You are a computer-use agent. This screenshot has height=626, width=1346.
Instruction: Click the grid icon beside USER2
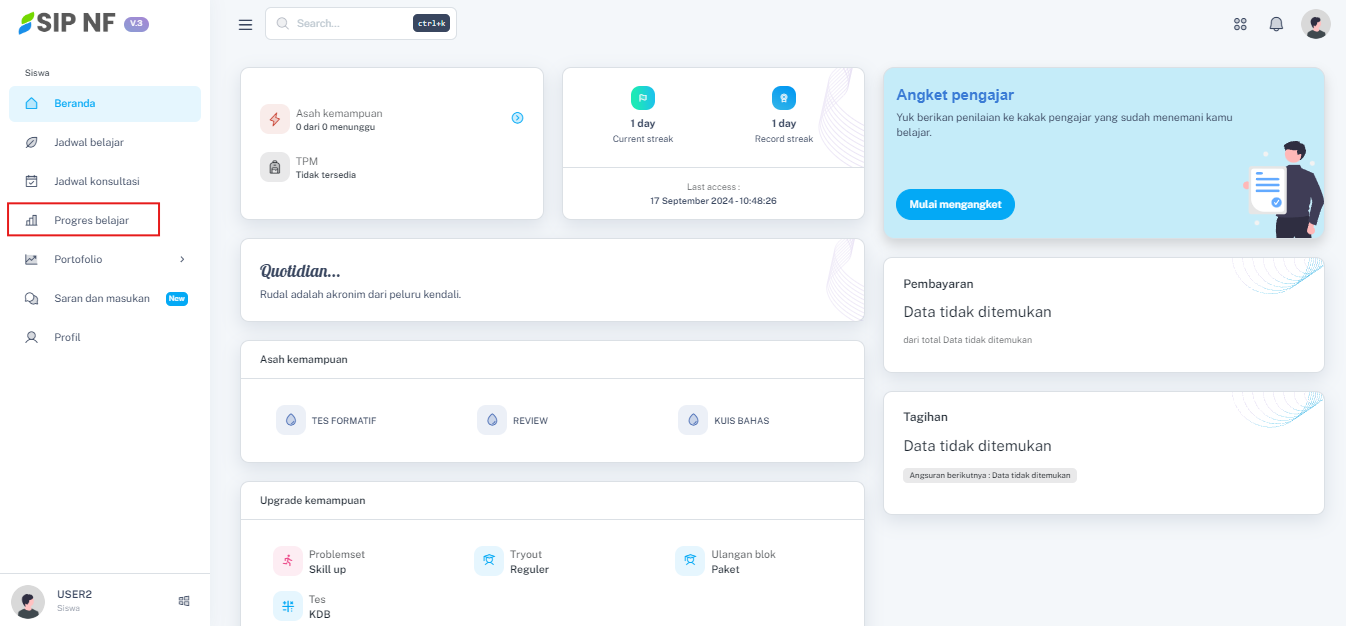[x=184, y=601]
